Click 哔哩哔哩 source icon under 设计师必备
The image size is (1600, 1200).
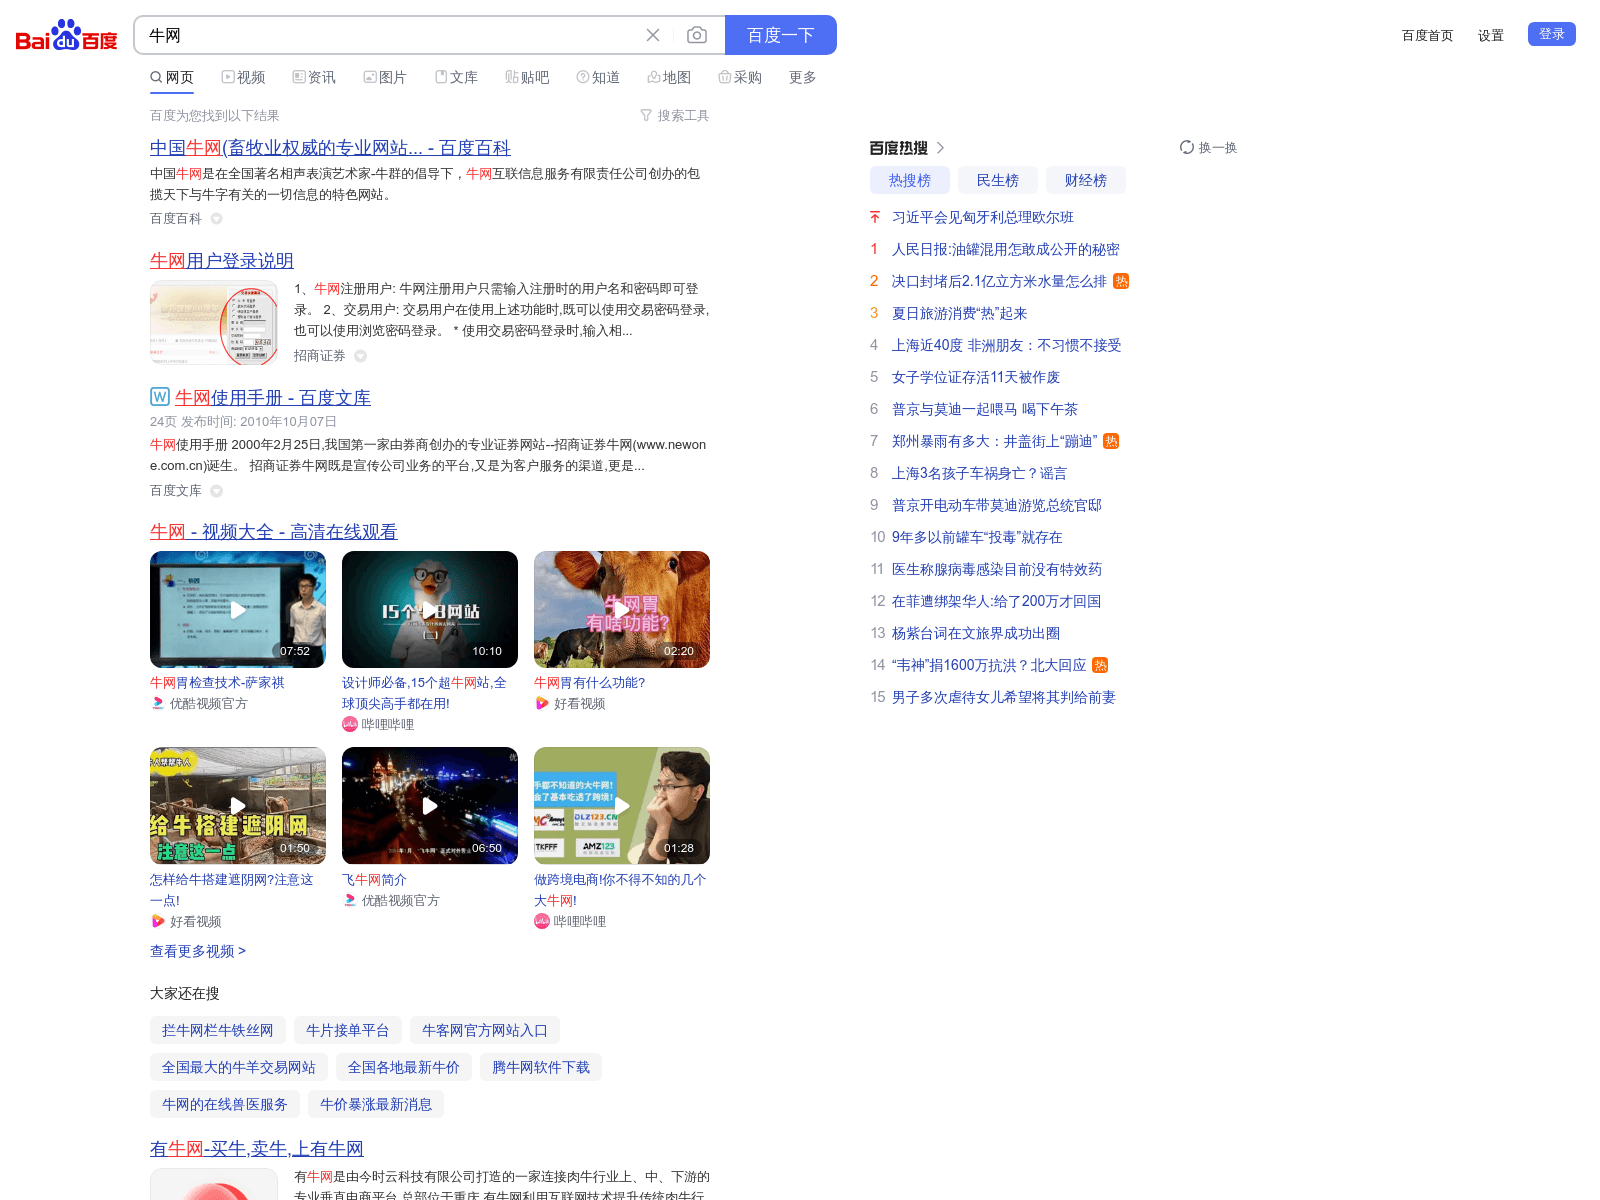[350, 724]
